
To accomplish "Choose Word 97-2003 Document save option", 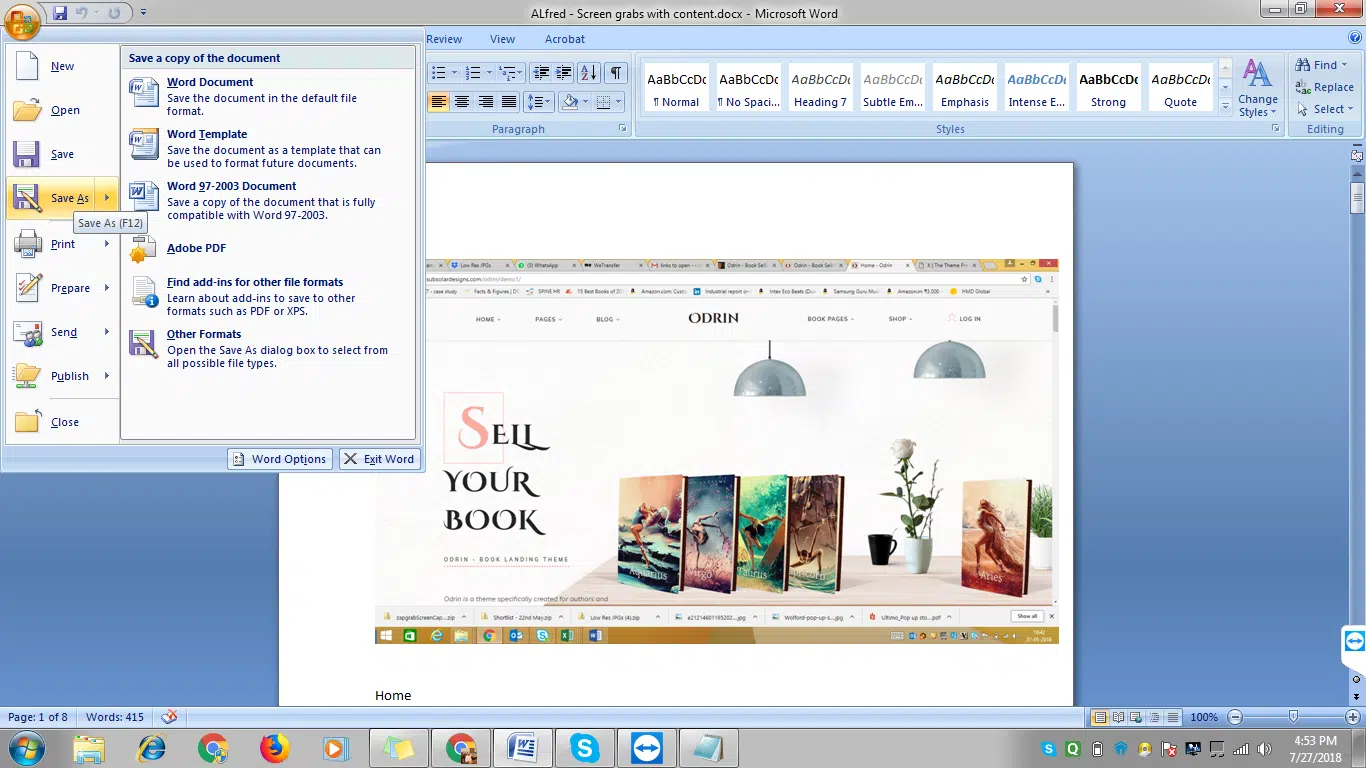I will [x=231, y=186].
